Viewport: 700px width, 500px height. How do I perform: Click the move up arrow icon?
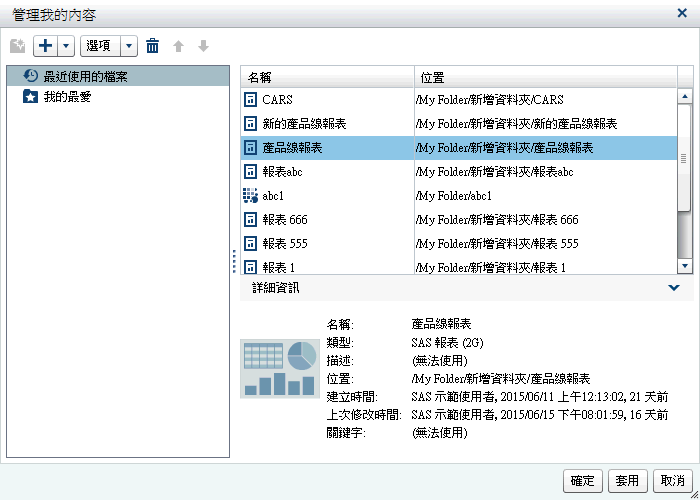[x=180, y=46]
